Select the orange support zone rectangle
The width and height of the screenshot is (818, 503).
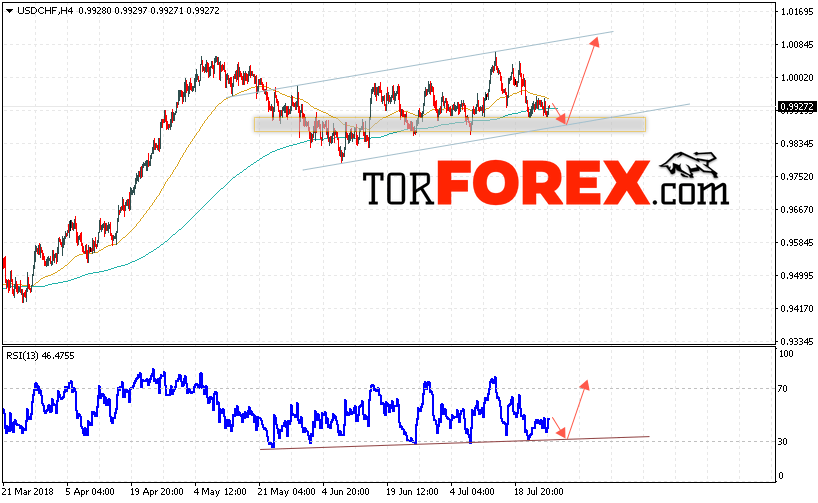(x=450, y=124)
